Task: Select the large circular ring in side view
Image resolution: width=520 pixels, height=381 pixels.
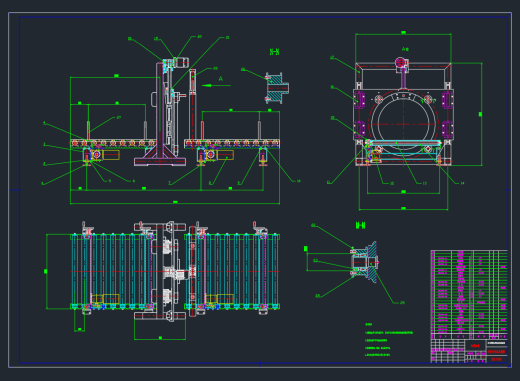Action: click(404, 124)
